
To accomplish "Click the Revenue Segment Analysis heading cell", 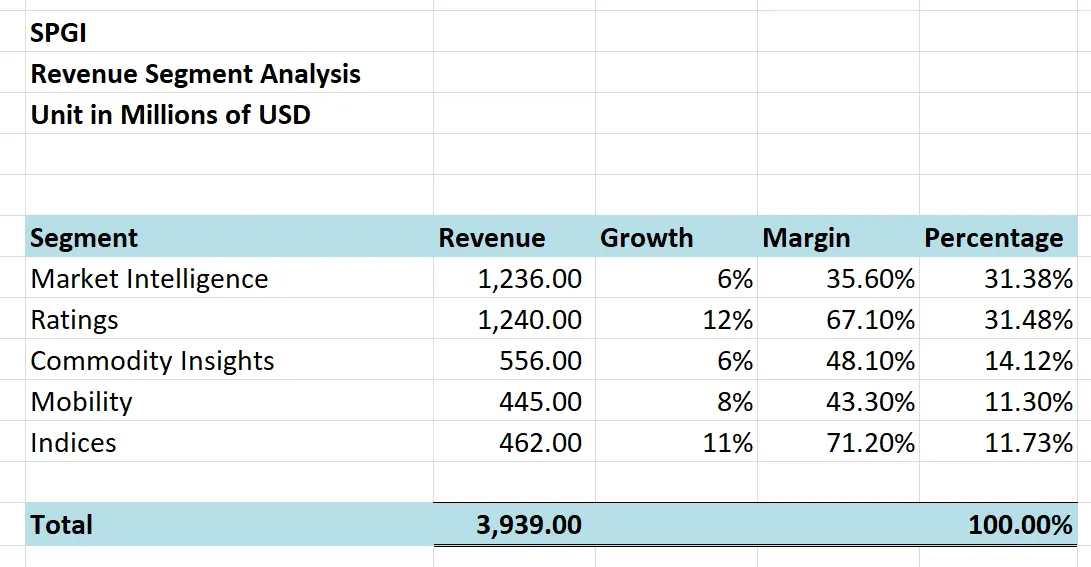I will [x=195, y=74].
